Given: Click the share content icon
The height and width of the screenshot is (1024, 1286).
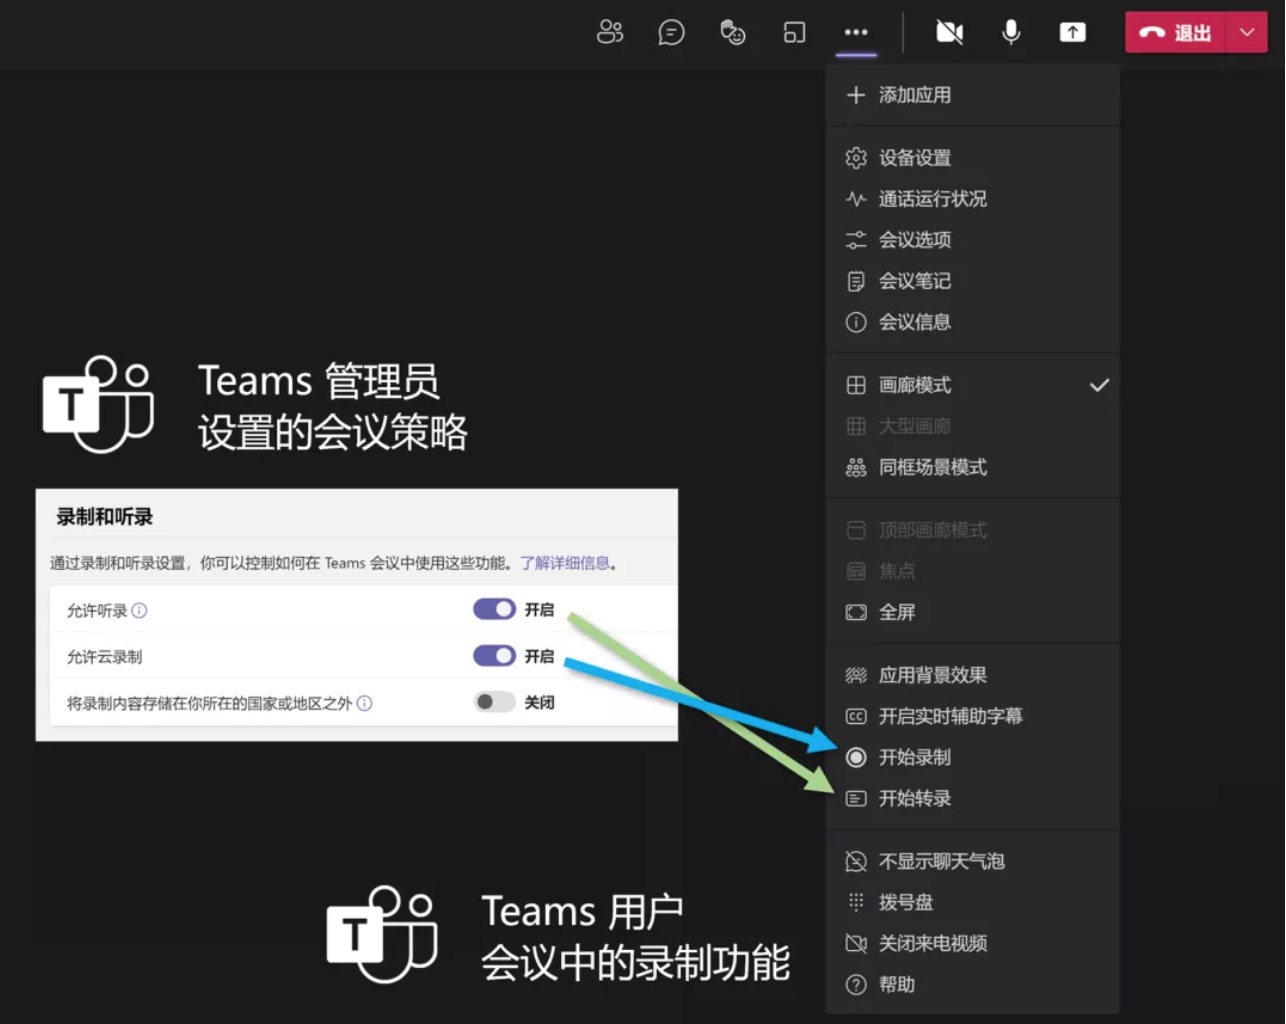Looking at the screenshot, I should tap(1072, 32).
